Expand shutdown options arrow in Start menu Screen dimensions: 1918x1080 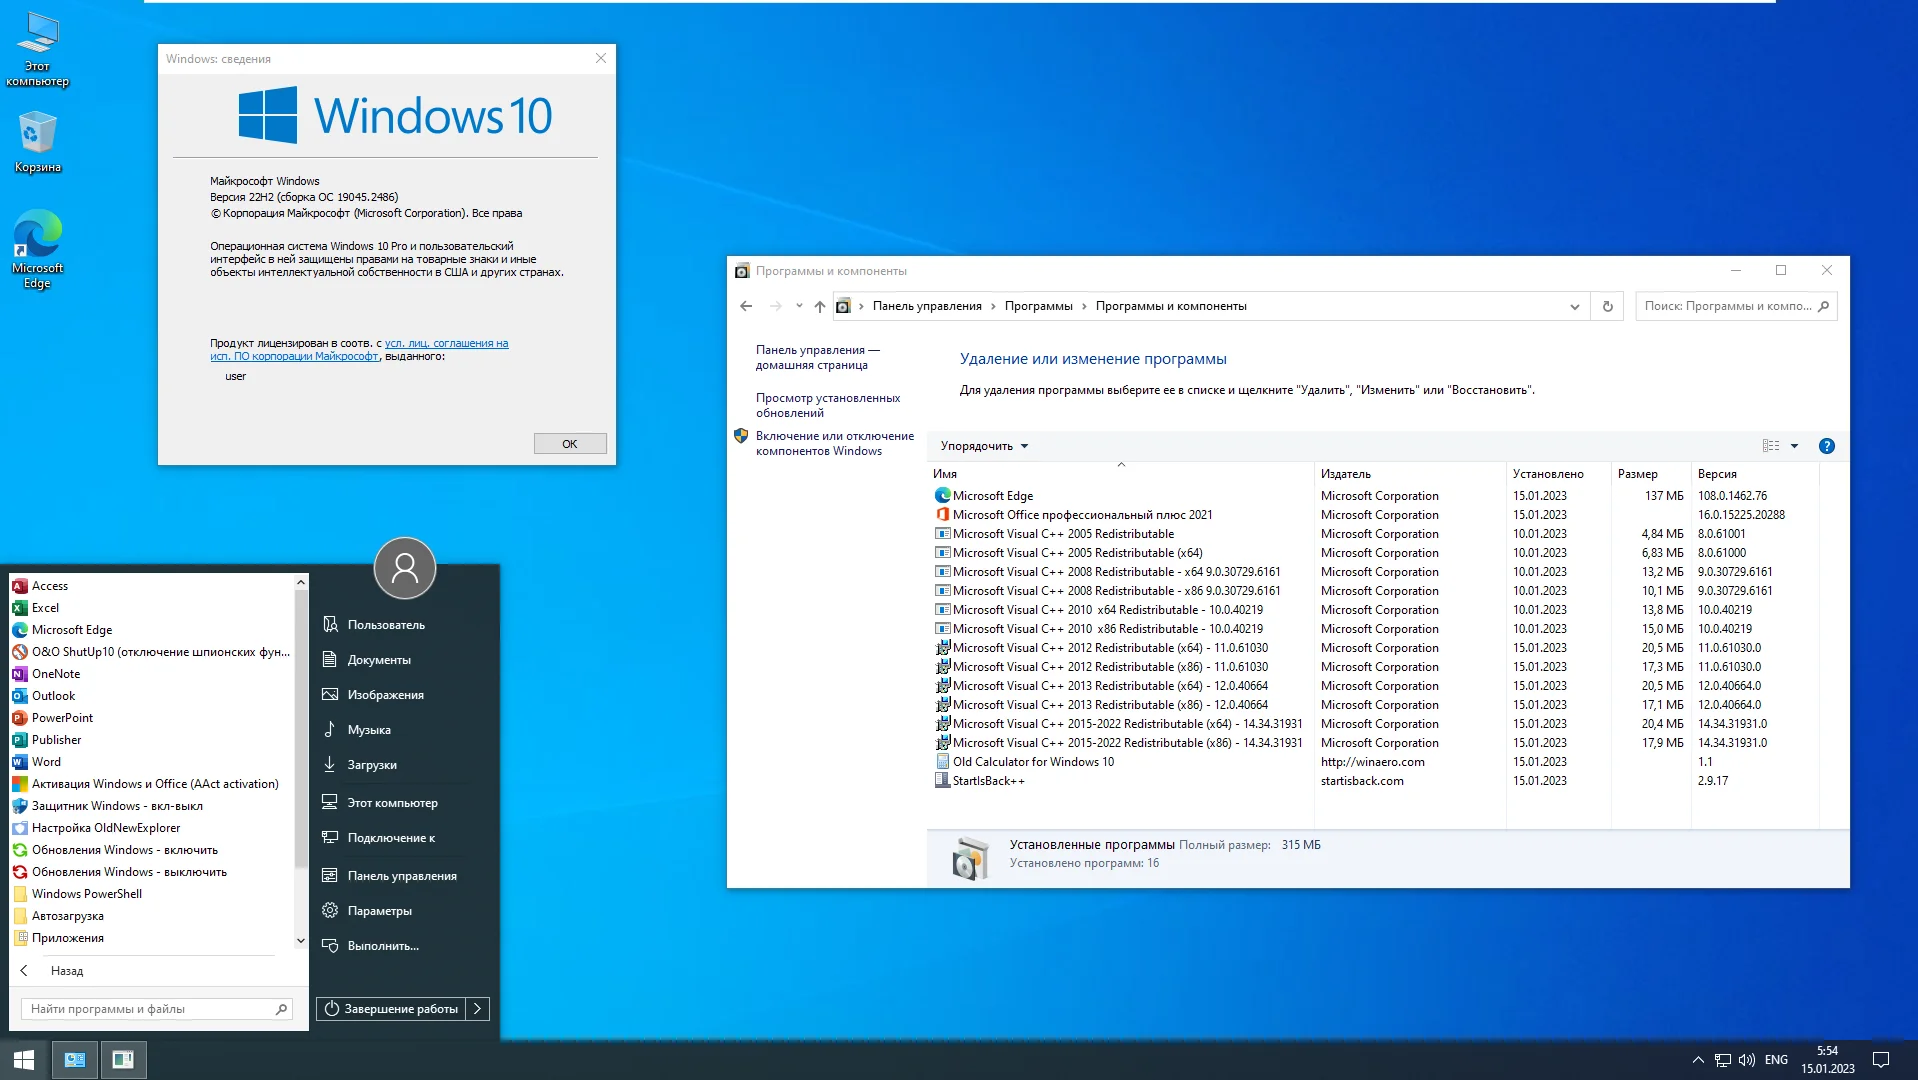pos(478,1009)
